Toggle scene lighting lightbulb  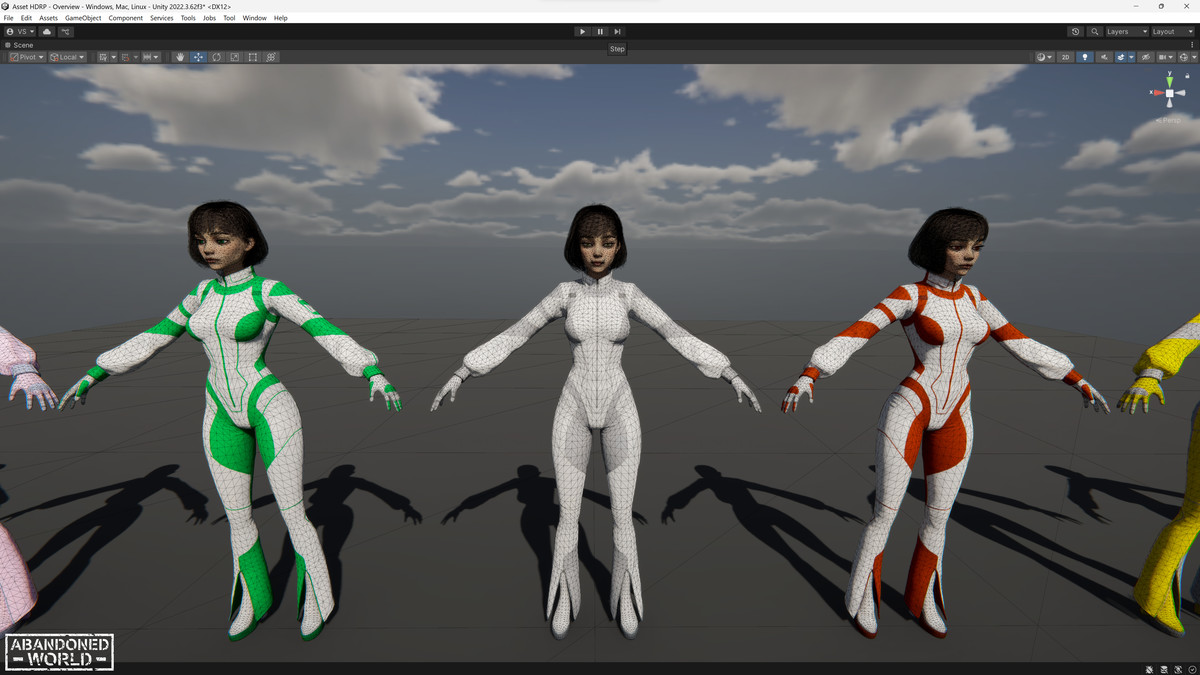tap(1085, 57)
